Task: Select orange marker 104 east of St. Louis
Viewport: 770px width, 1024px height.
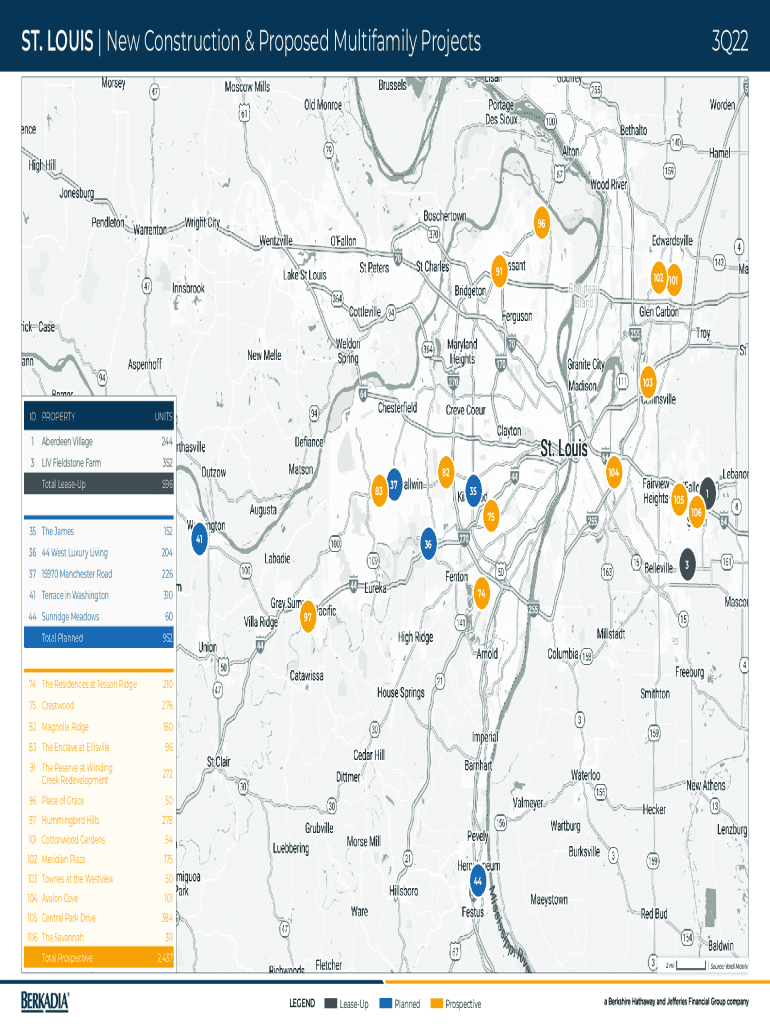Action: [x=614, y=472]
